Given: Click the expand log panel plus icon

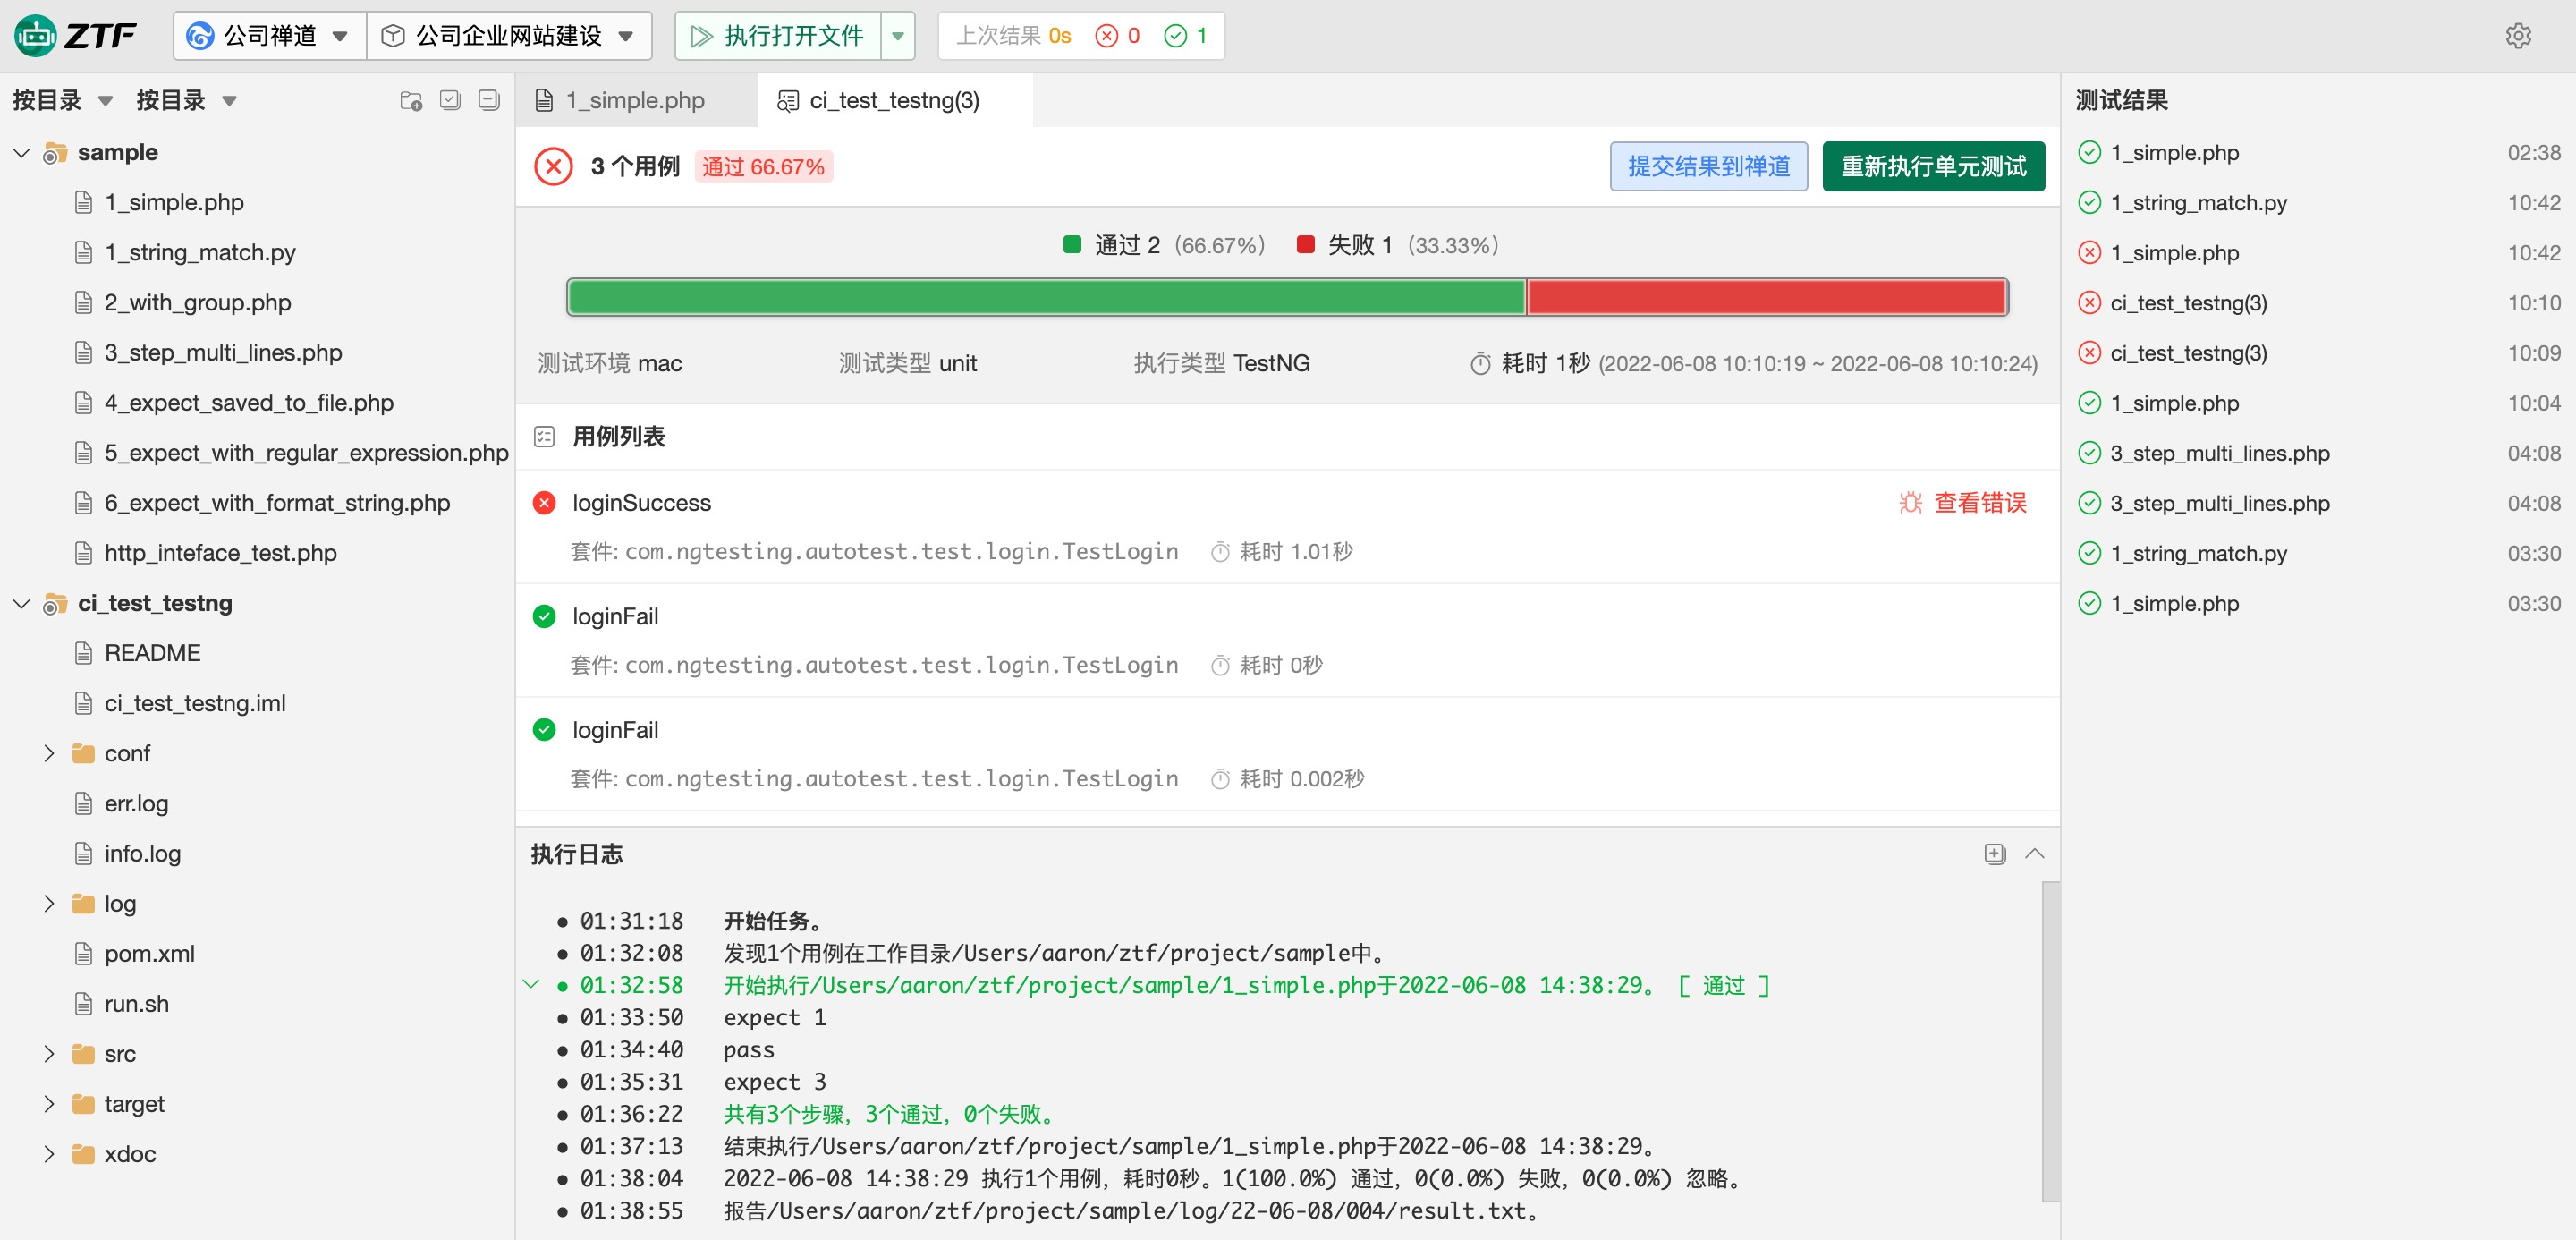Looking at the screenshot, I should (1994, 853).
